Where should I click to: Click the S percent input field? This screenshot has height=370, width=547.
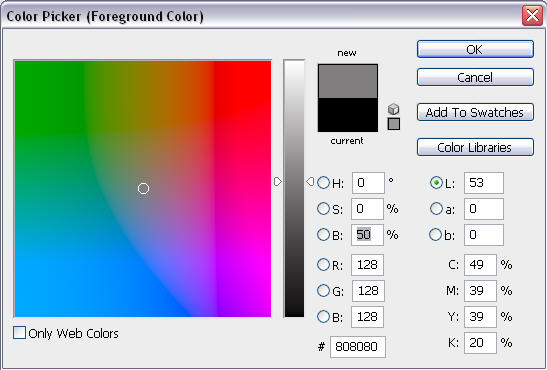[x=367, y=209]
